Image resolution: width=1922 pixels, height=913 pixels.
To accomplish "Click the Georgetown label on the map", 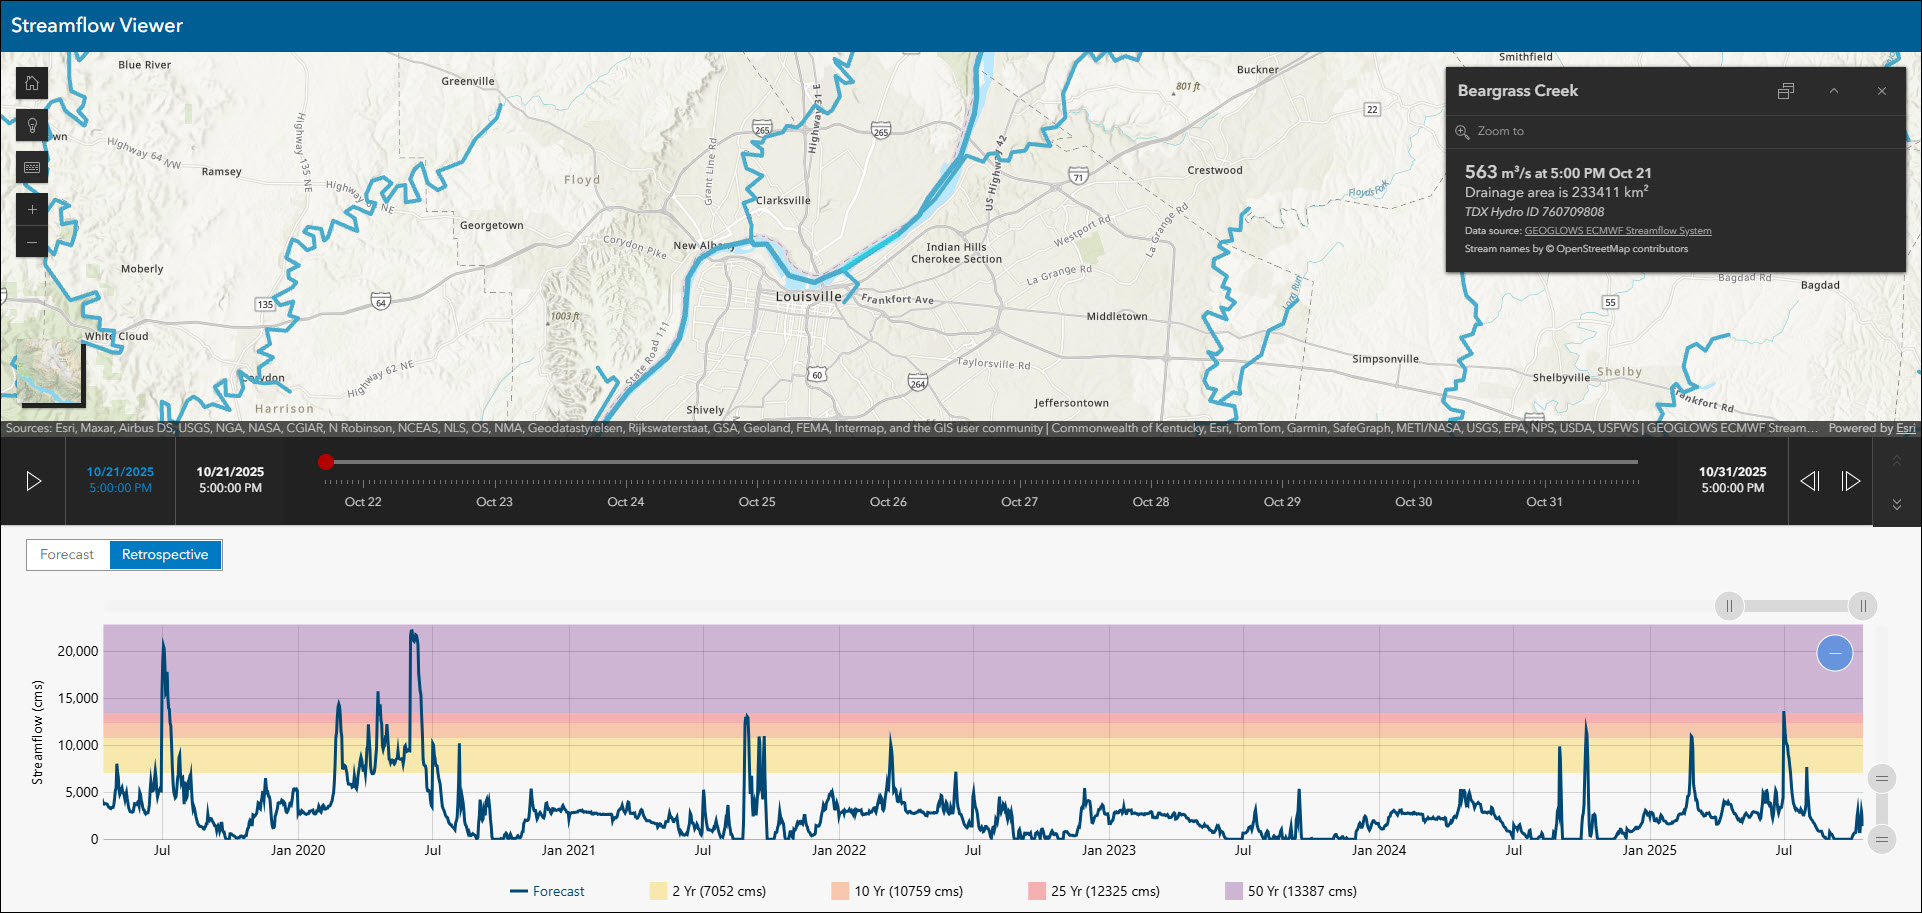I will (x=491, y=225).
